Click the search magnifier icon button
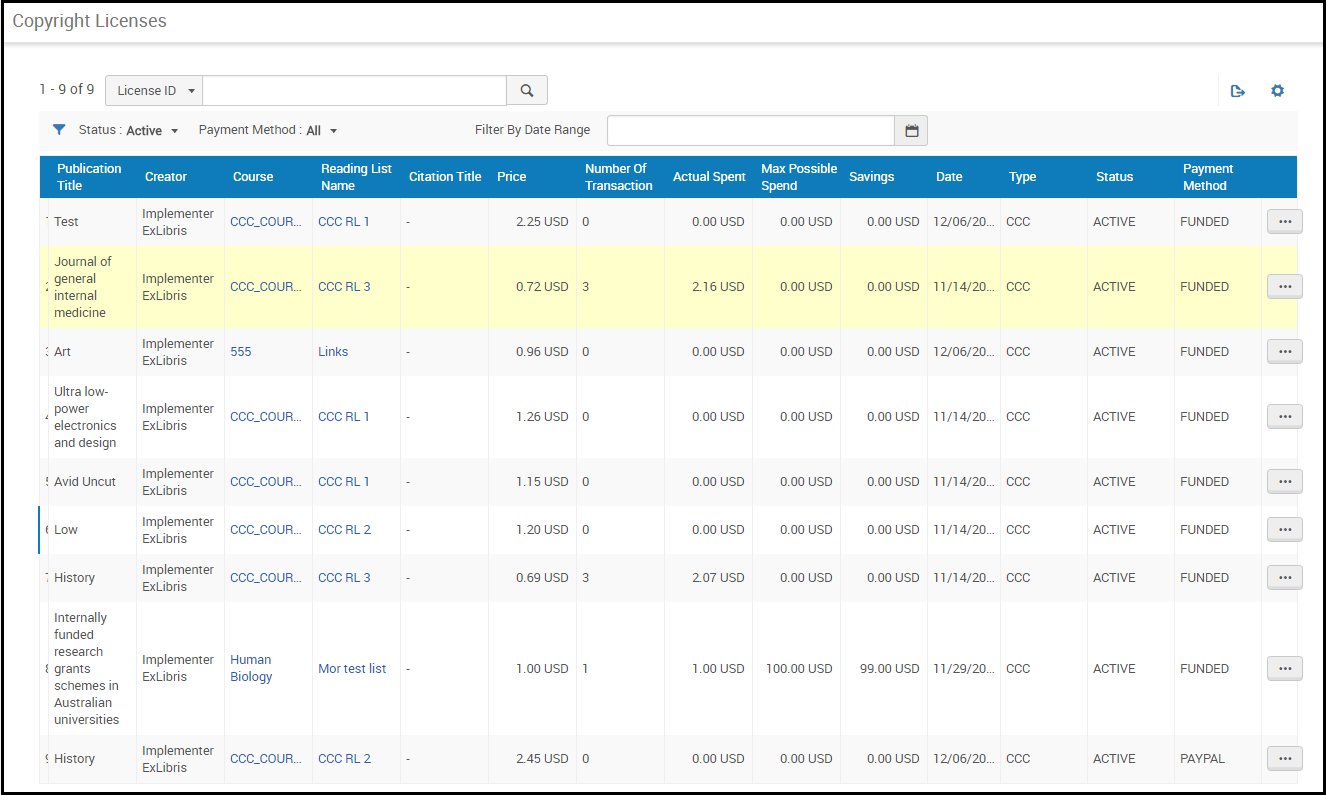 527,91
